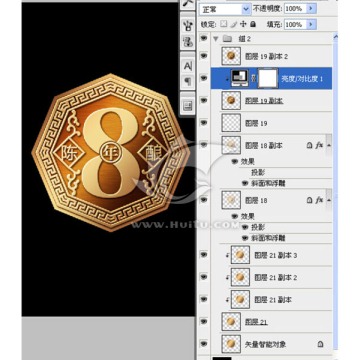The width and height of the screenshot is (360, 360).
Task: Click the lock position move icon
Action: pos(243,24)
